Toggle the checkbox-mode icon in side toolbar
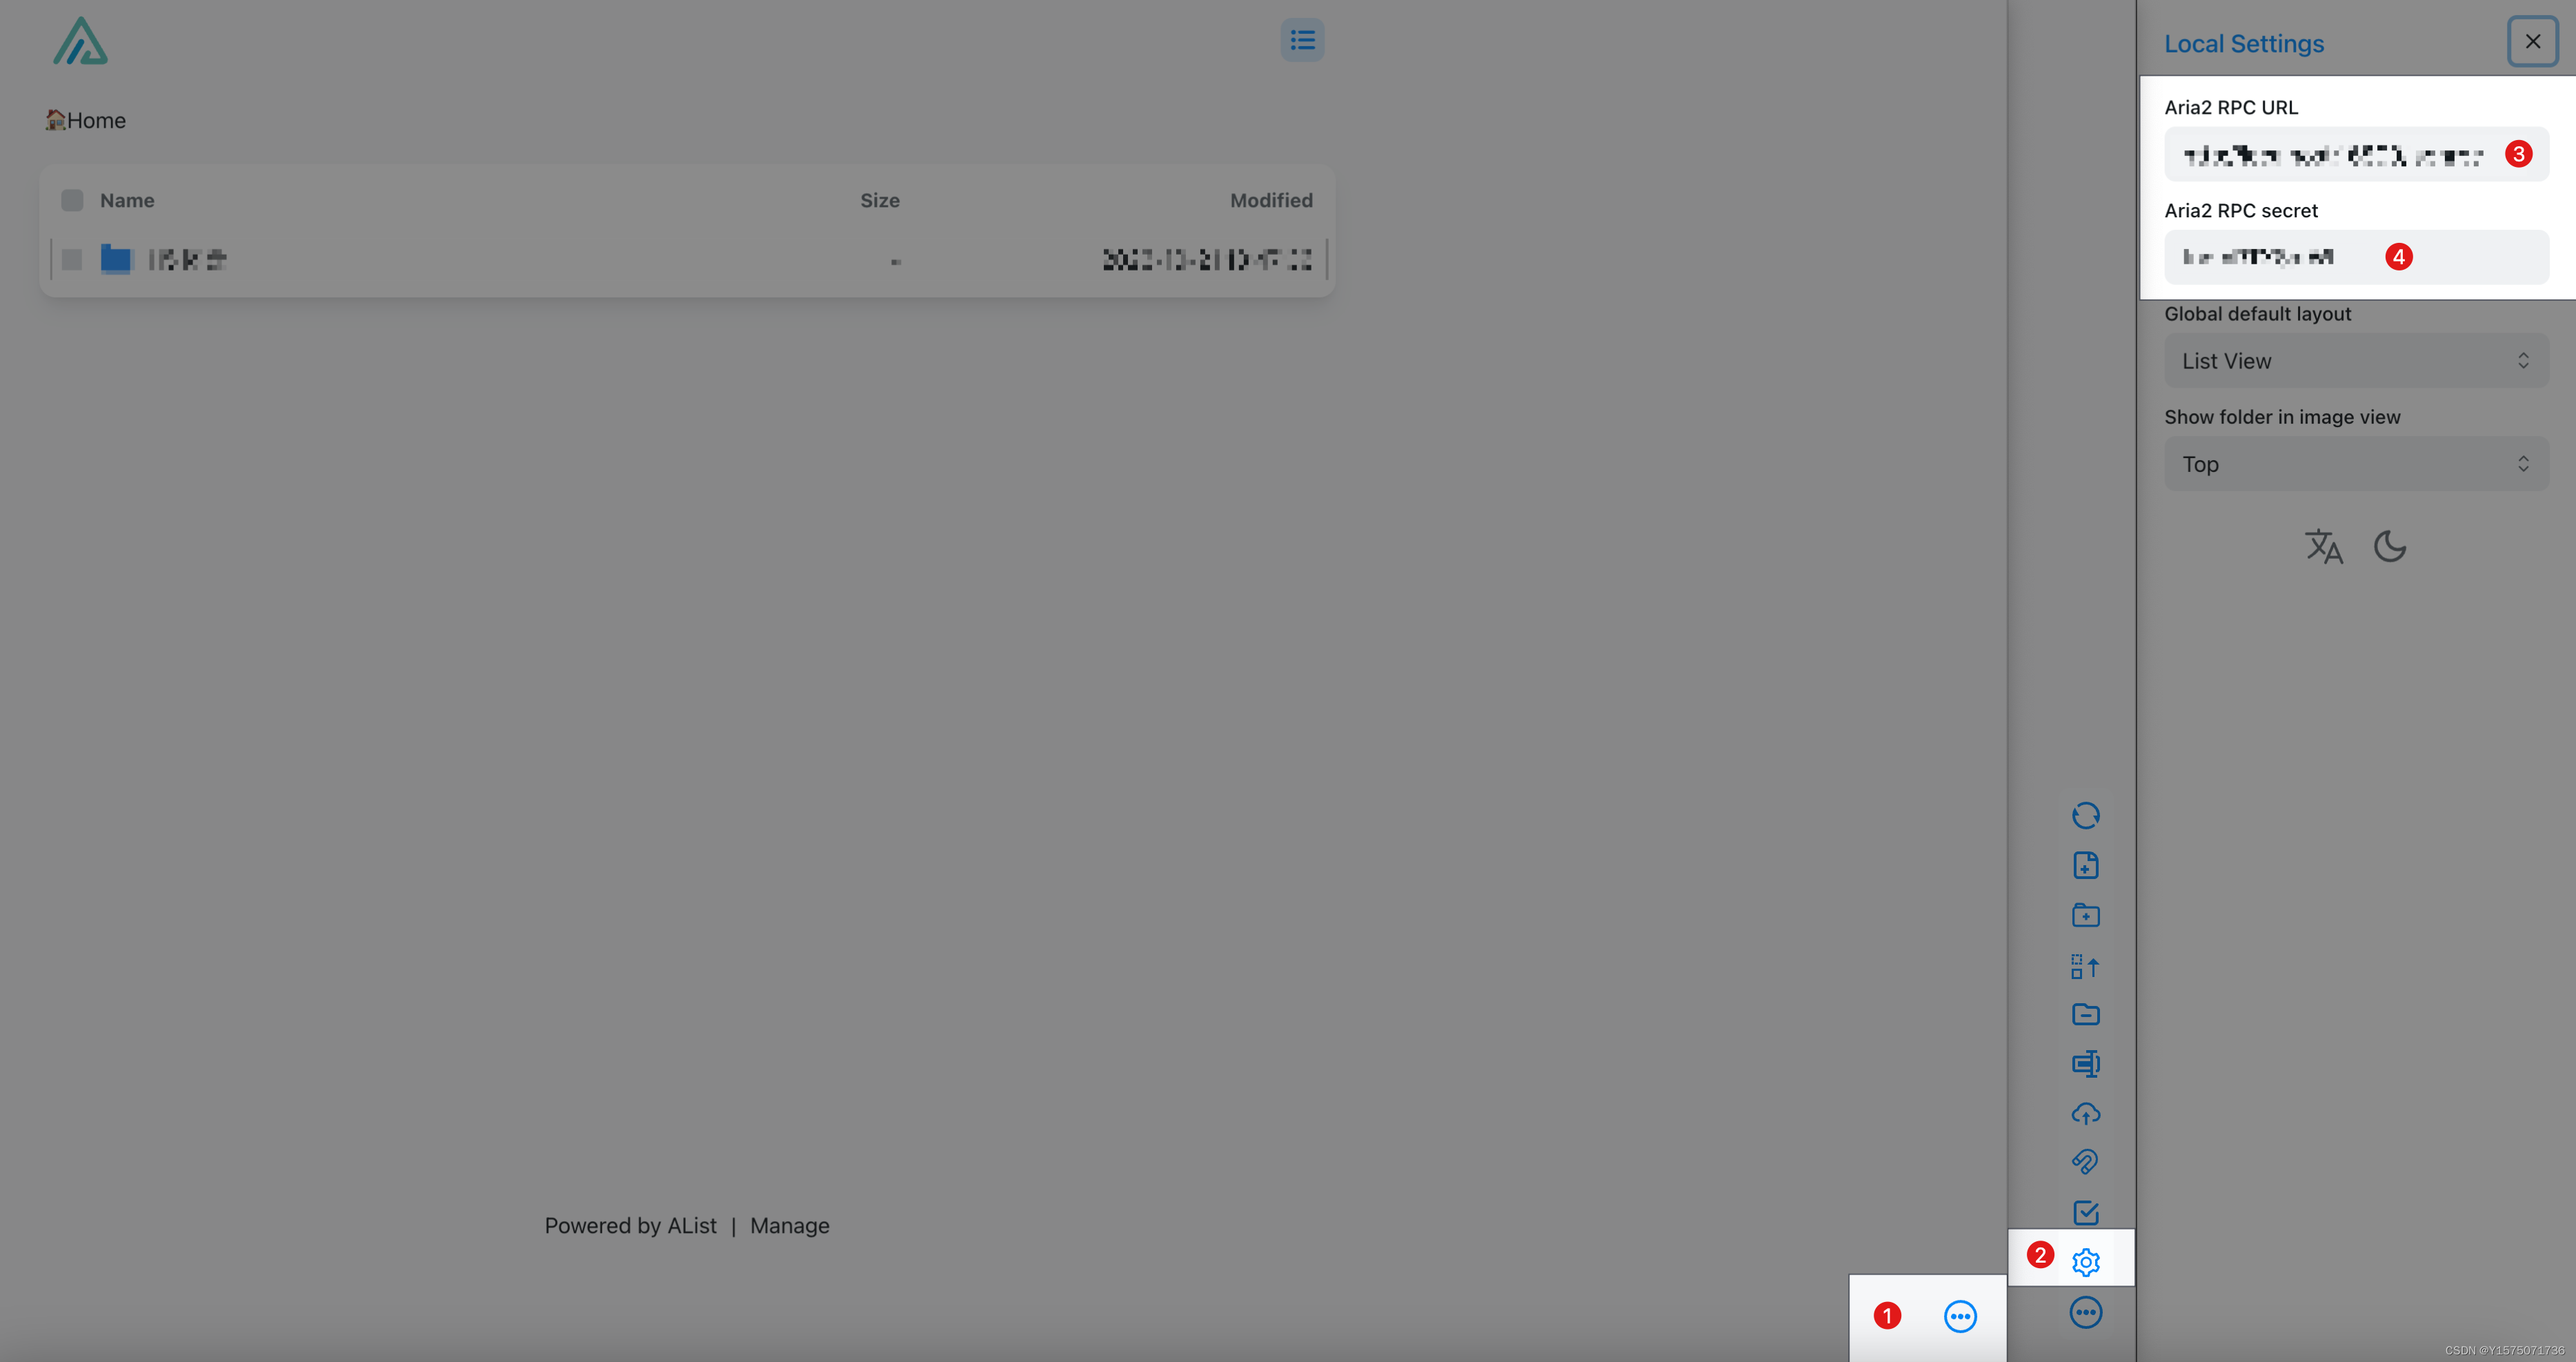 coord(2085,1212)
